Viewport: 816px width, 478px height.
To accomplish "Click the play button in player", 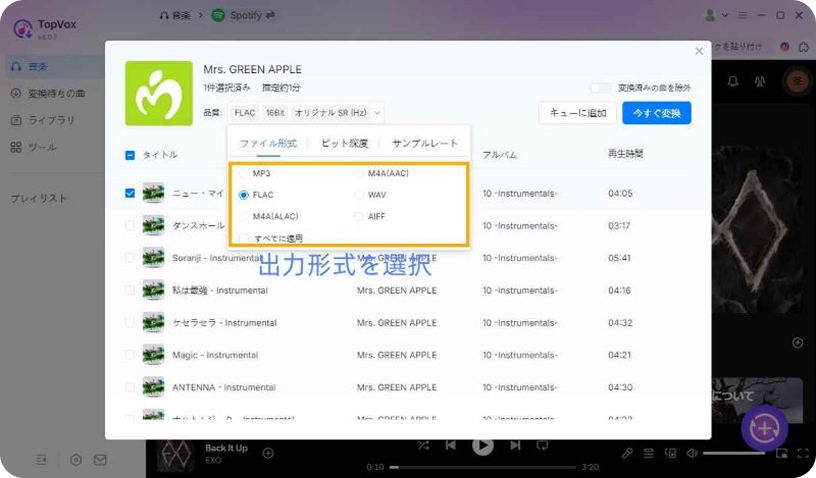I will (482, 445).
